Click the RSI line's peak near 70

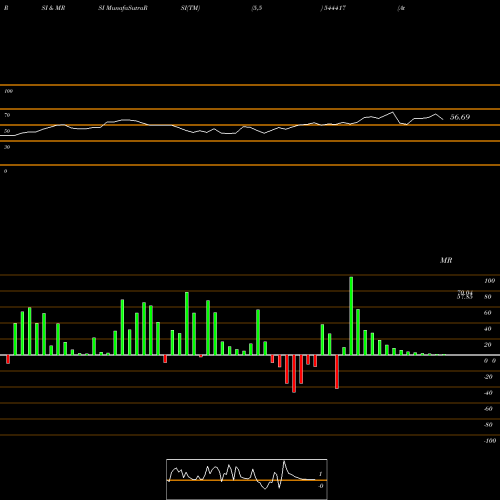(393, 112)
